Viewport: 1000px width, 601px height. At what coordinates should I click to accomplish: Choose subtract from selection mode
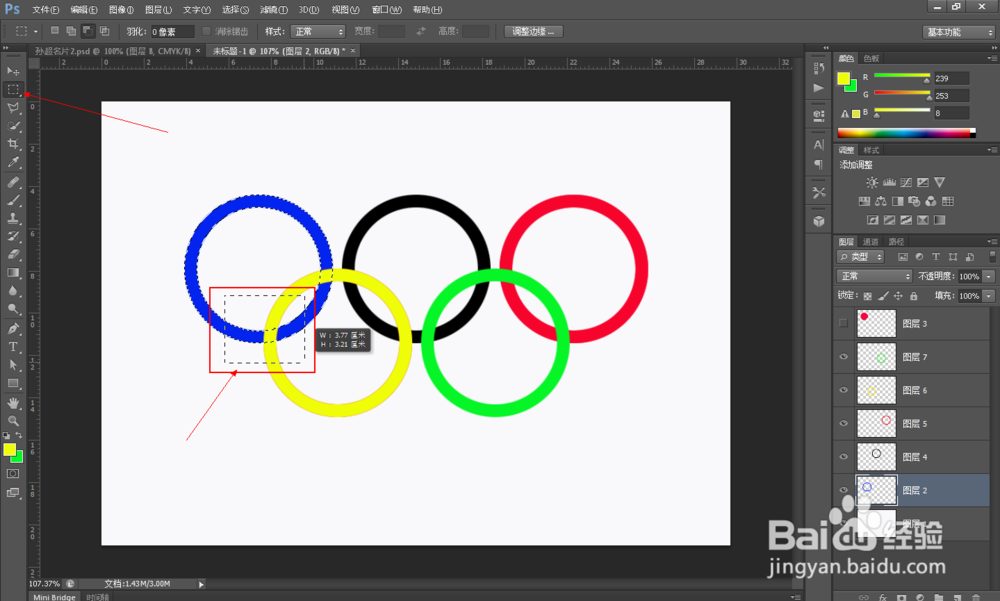pyautogui.click(x=87, y=31)
